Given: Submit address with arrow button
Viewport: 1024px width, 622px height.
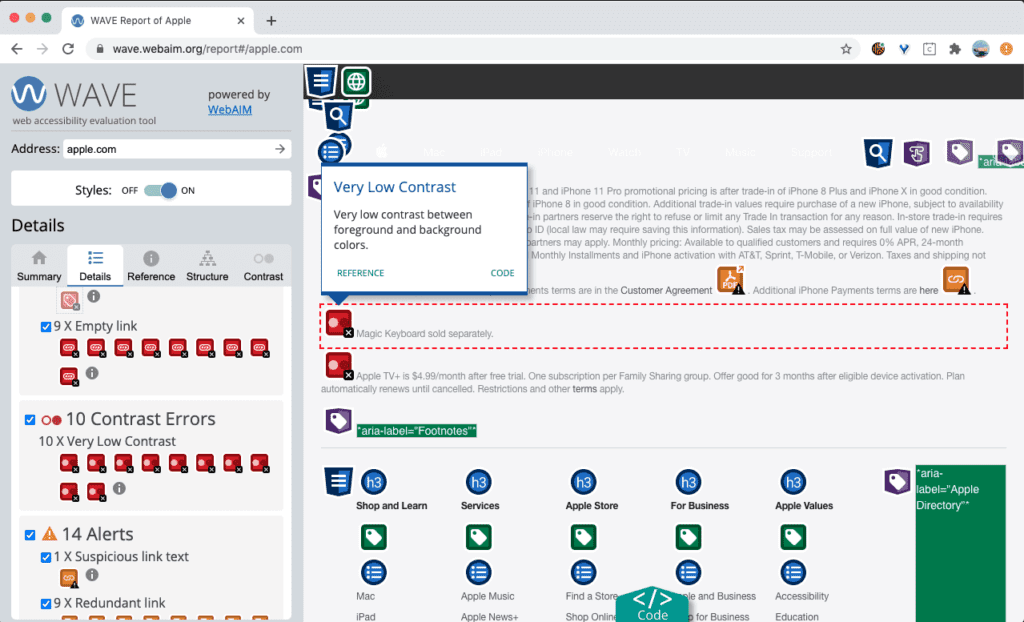Looking at the screenshot, I should [x=280, y=149].
